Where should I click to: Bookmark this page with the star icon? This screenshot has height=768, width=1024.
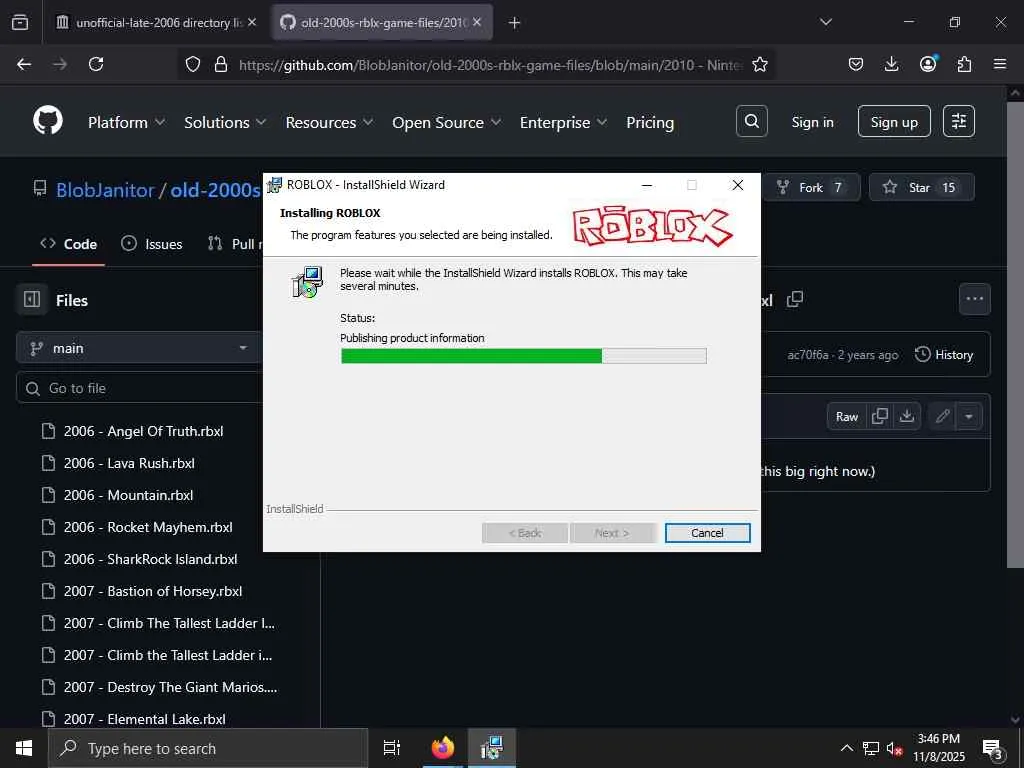pos(760,64)
